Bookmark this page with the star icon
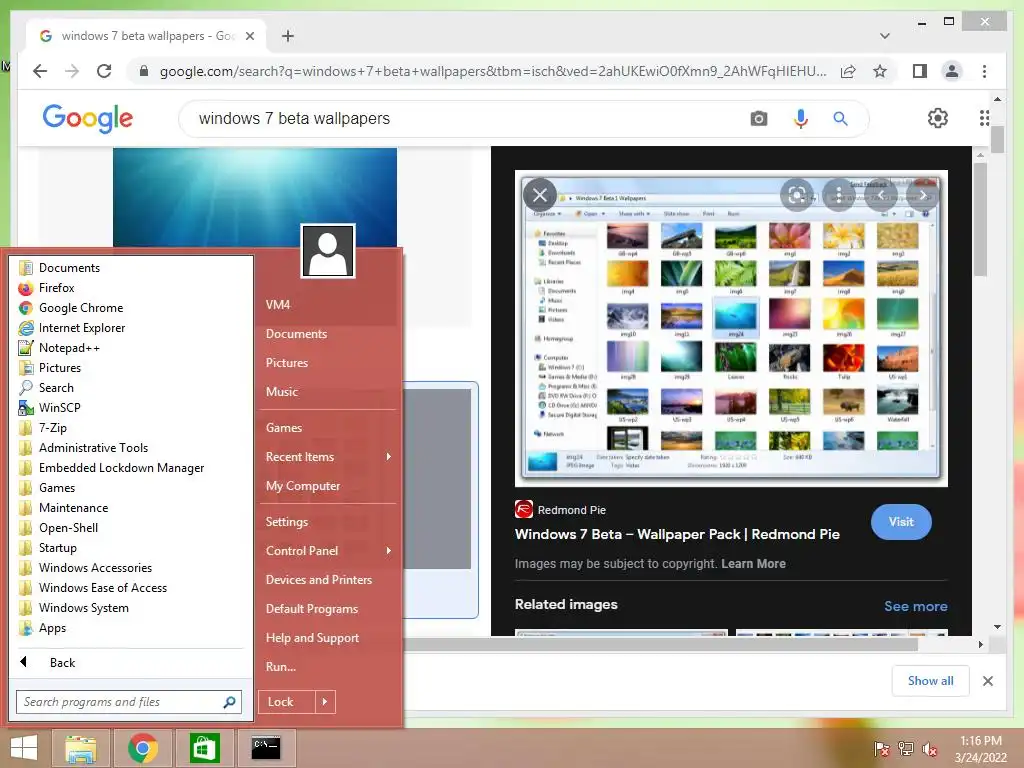This screenshot has width=1024, height=768. pos(880,71)
